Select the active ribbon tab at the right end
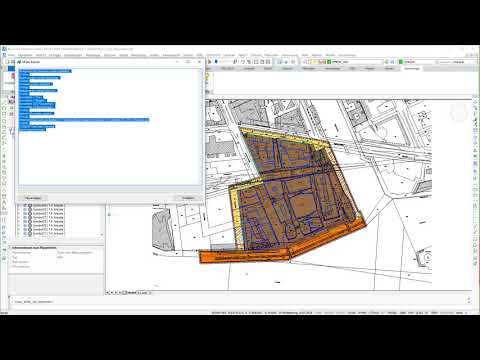The width and height of the screenshot is (480, 360). [411, 68]
